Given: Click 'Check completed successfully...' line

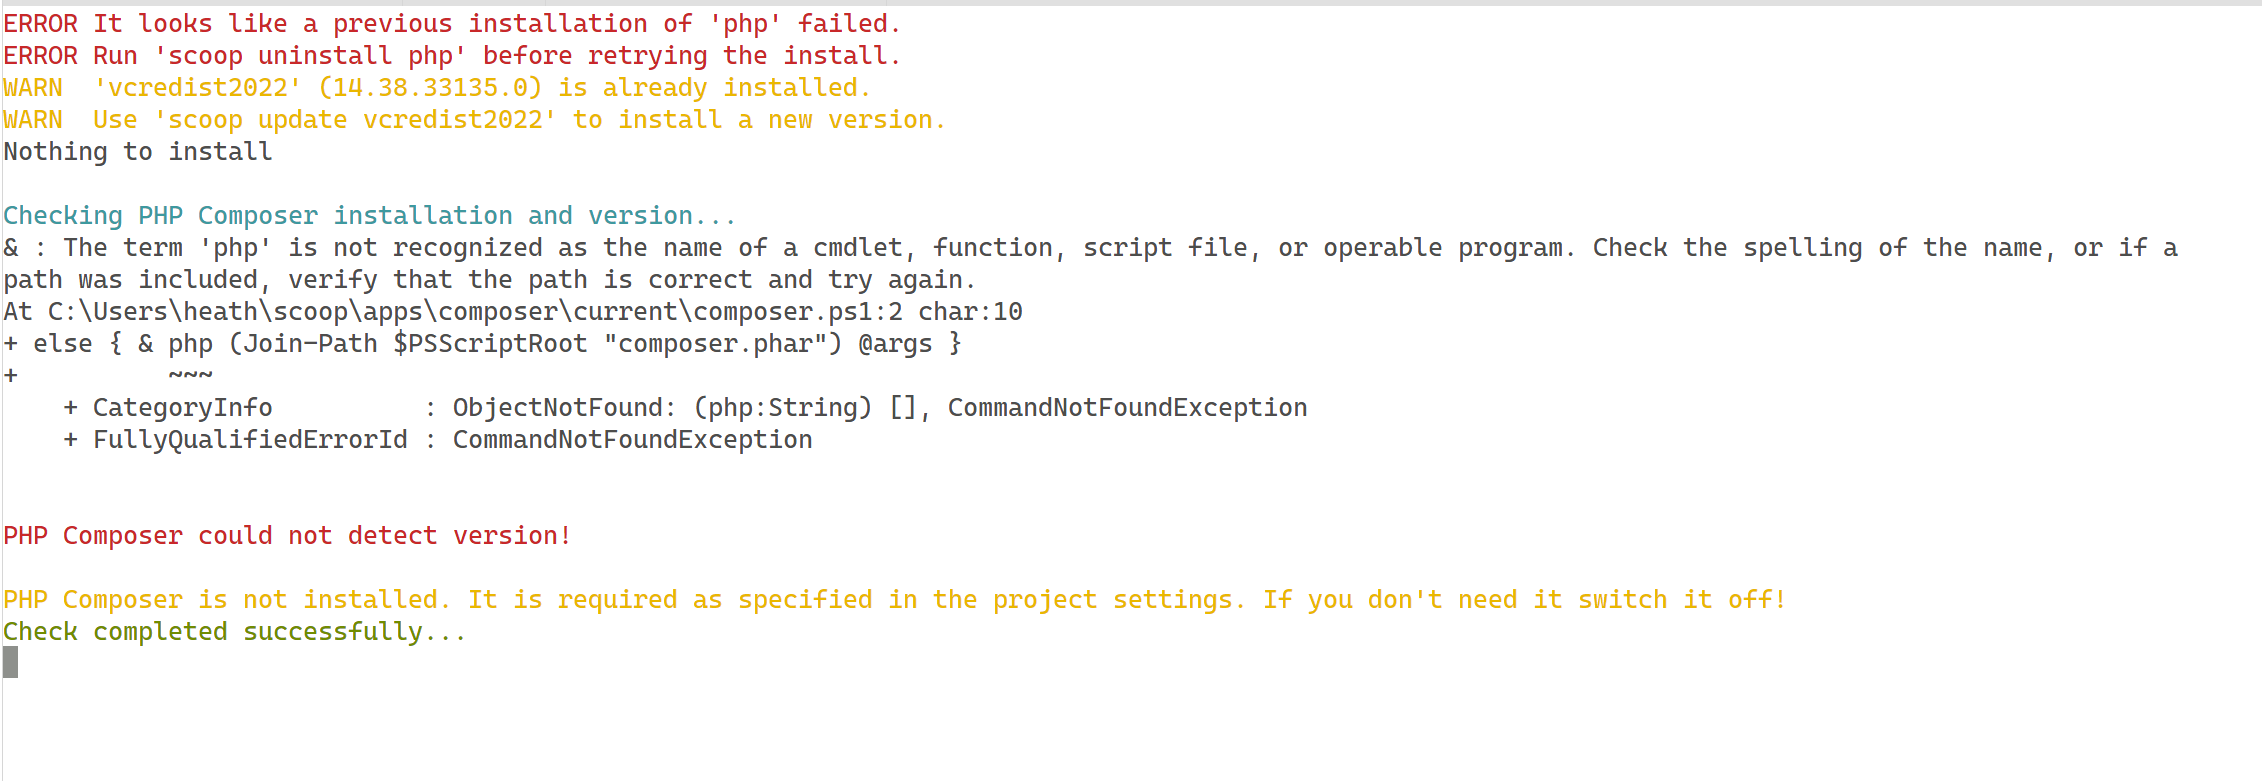Looking at the screenshot, I should 235,632.
